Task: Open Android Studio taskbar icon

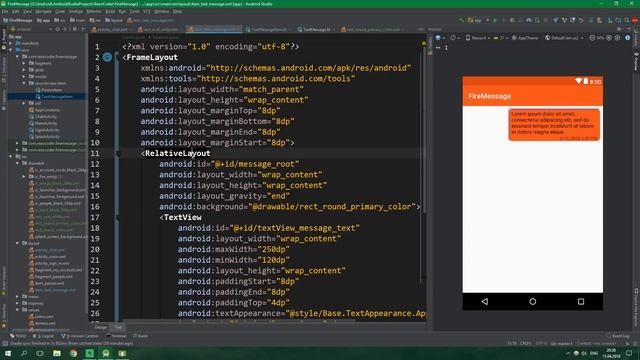Action: tap(106, 353)
